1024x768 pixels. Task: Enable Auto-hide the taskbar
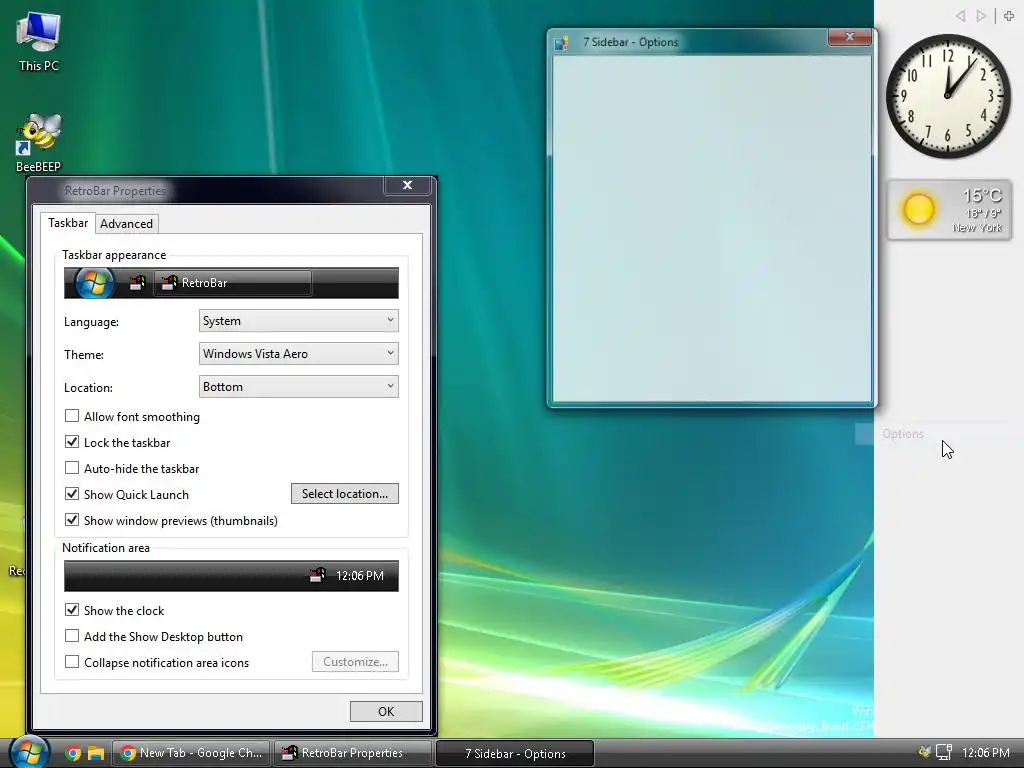click(72, 468)
